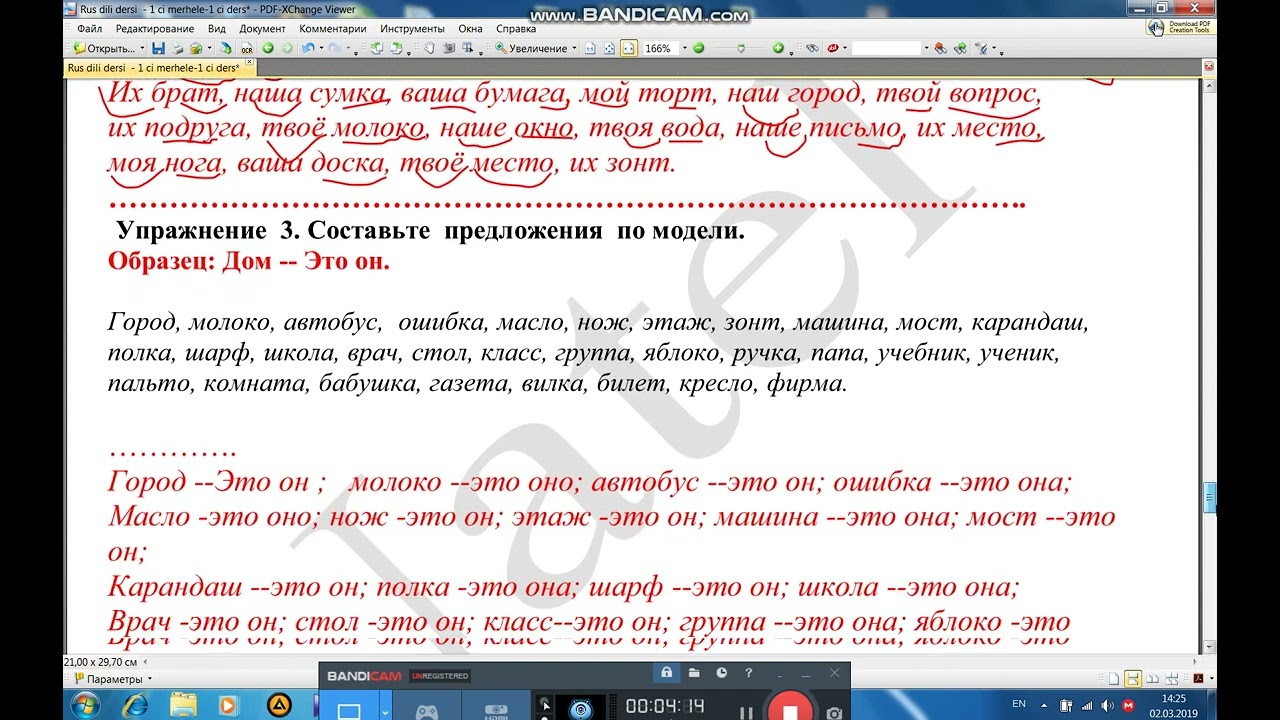
Task: Click the Открыть (Open) toolbar button
Action: pos(104,48)
